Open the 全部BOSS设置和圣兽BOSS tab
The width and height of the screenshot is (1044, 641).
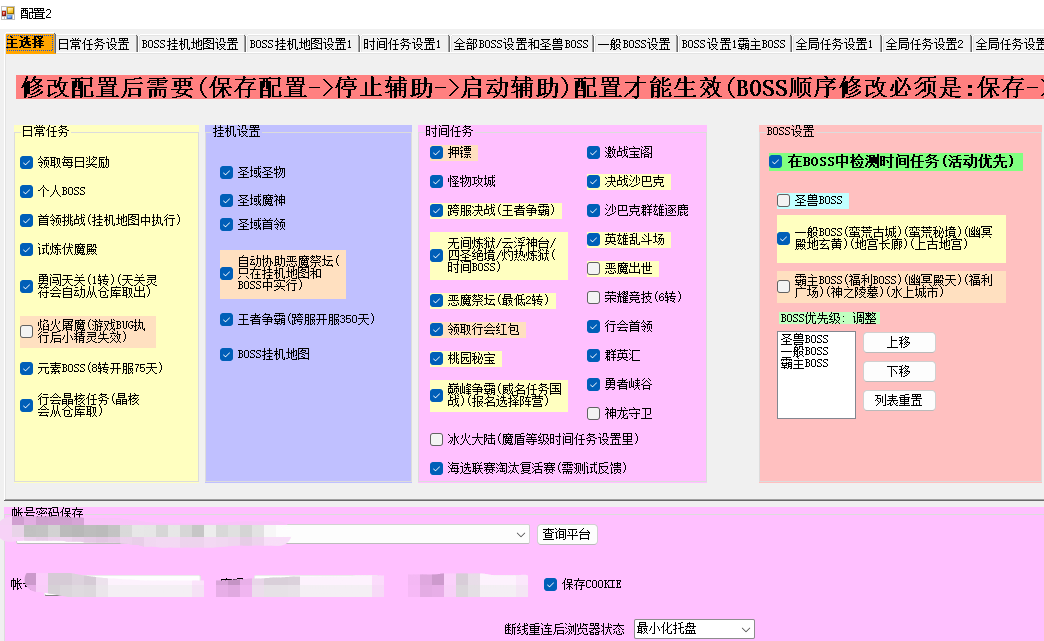521,44
